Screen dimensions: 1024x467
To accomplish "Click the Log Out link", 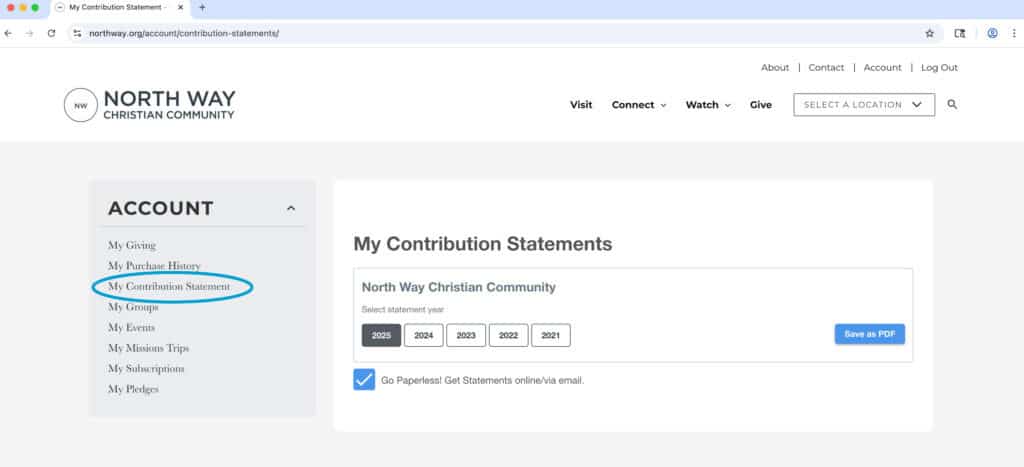I will (939, 68).
